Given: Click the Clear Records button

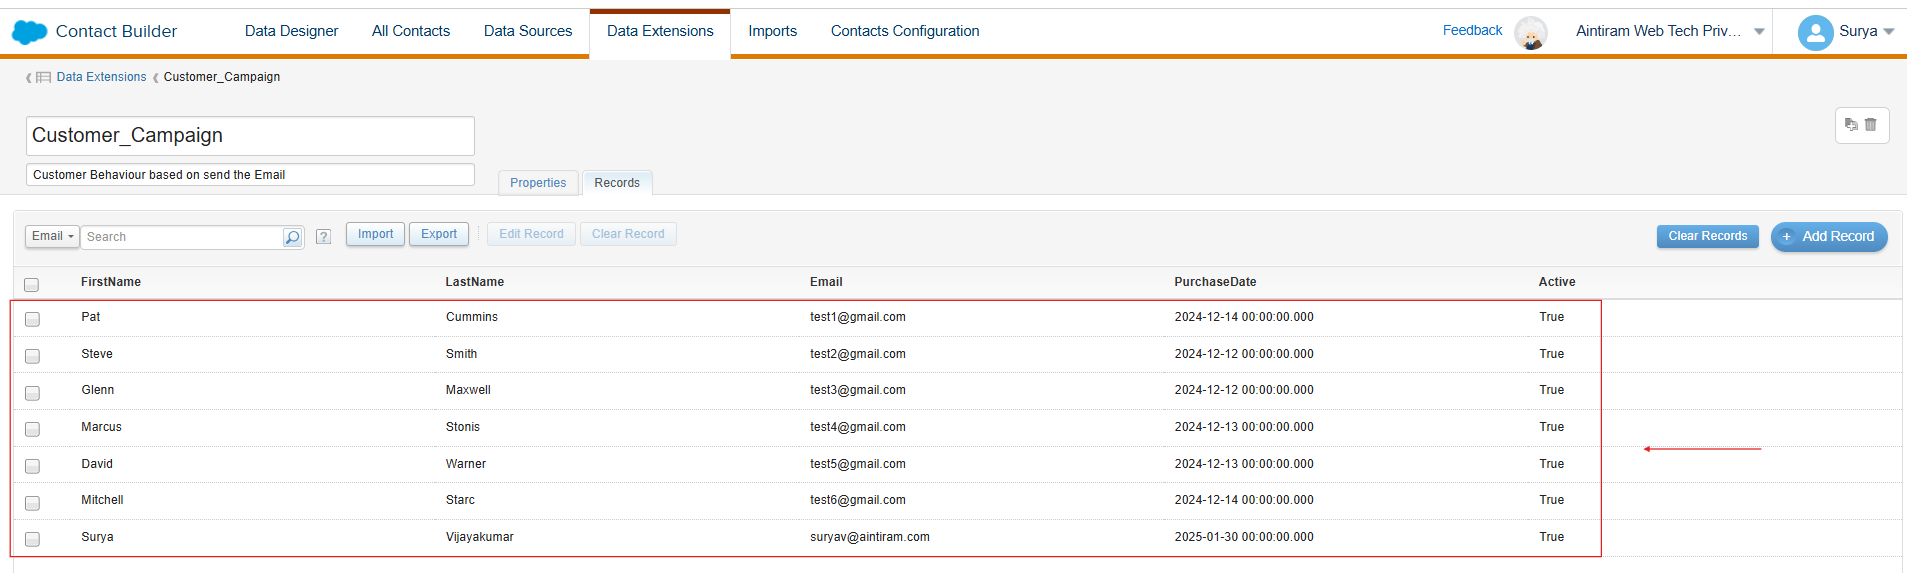Looking at the screenshot, I should tap(1707, 236).
